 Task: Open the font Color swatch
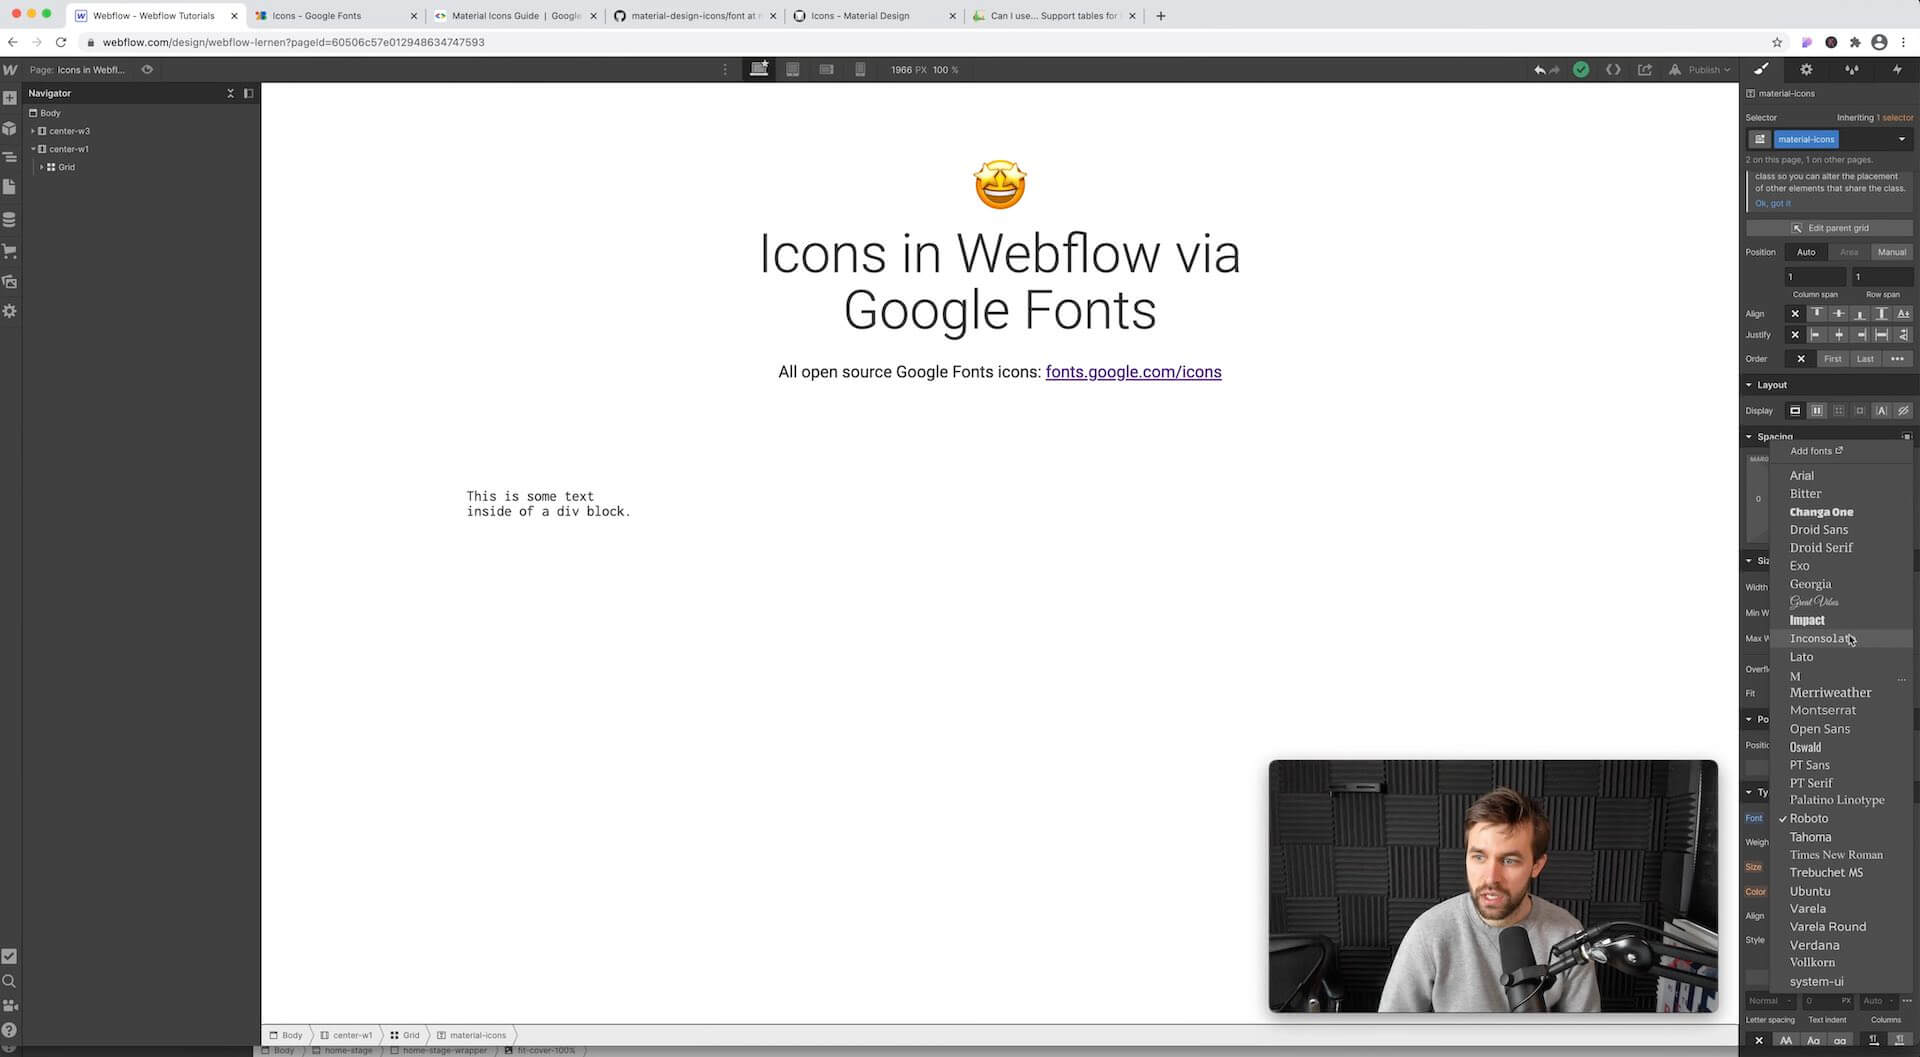pyautogui.click(x=1755, y=891)
